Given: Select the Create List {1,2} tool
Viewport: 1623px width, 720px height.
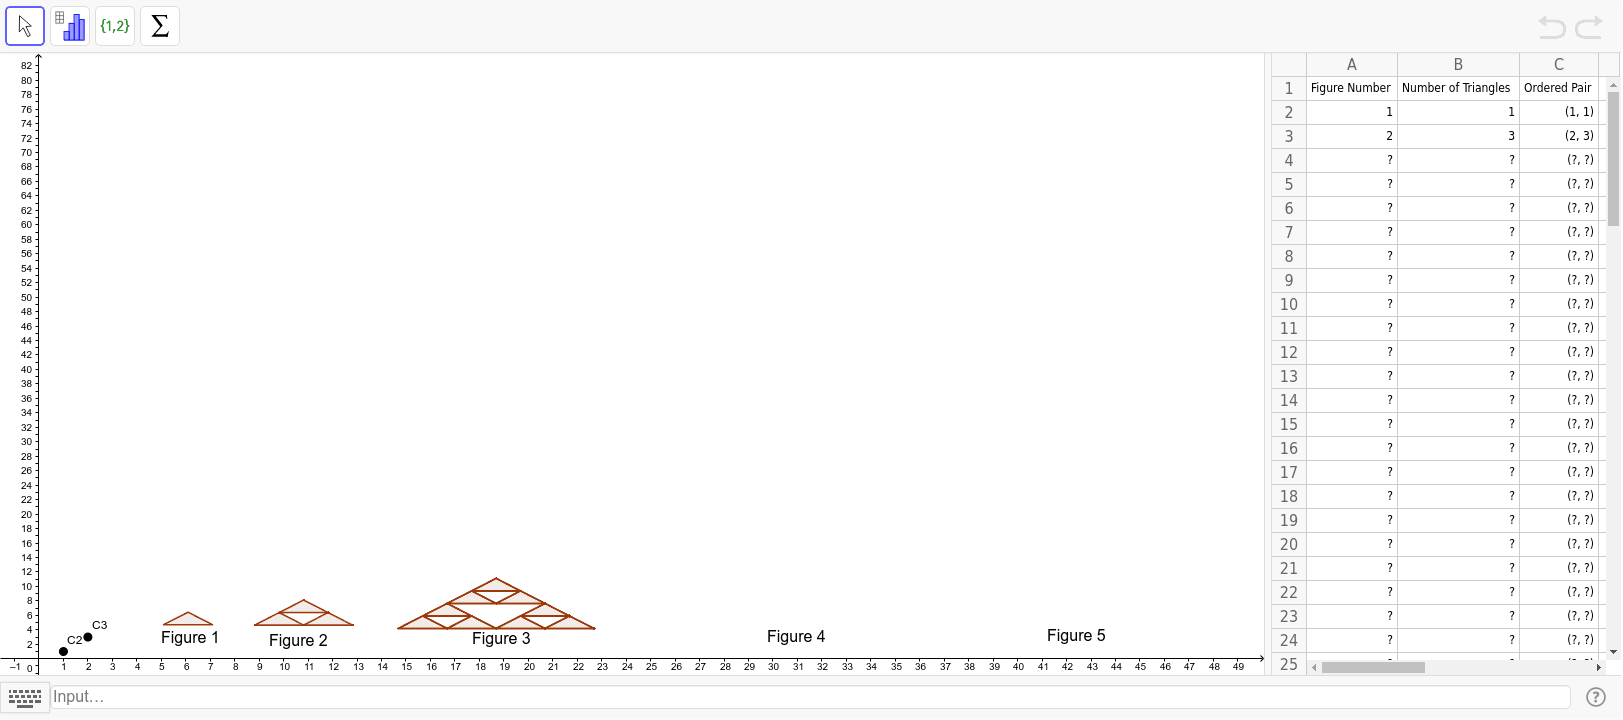Looking at the screenshot, I should [115, 26].
